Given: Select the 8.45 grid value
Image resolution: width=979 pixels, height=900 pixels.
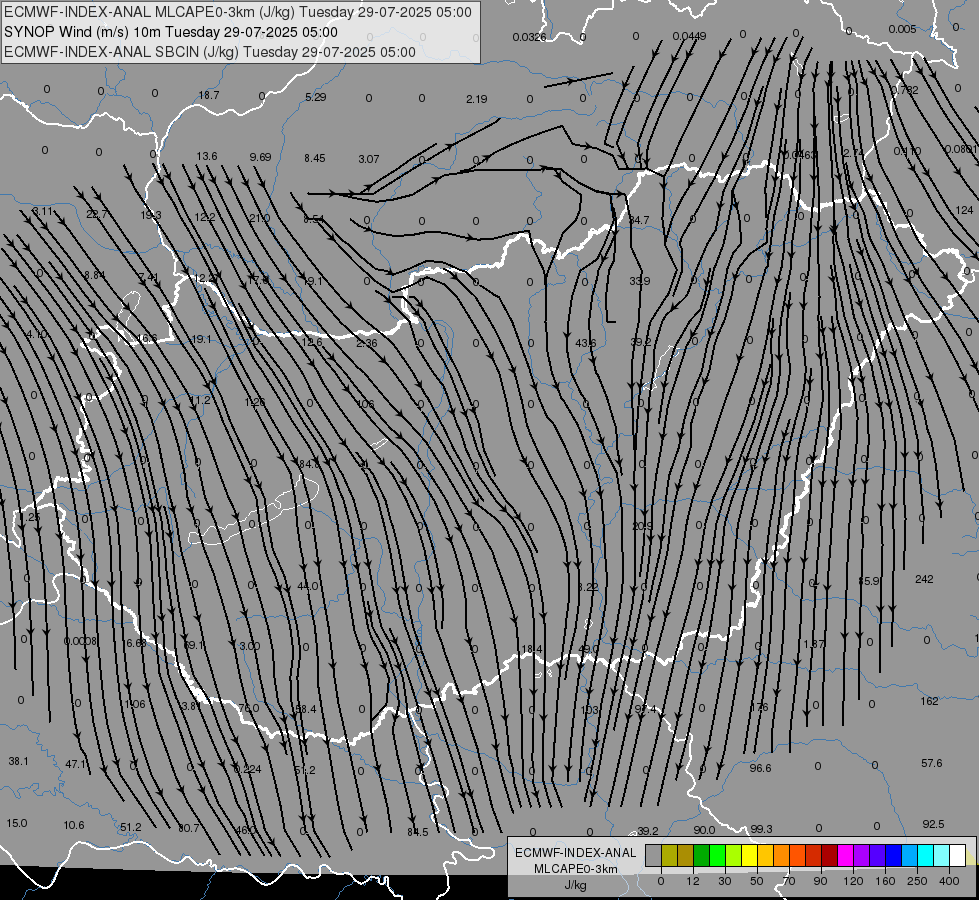Looking at the screenshot, I should (315, 158).
